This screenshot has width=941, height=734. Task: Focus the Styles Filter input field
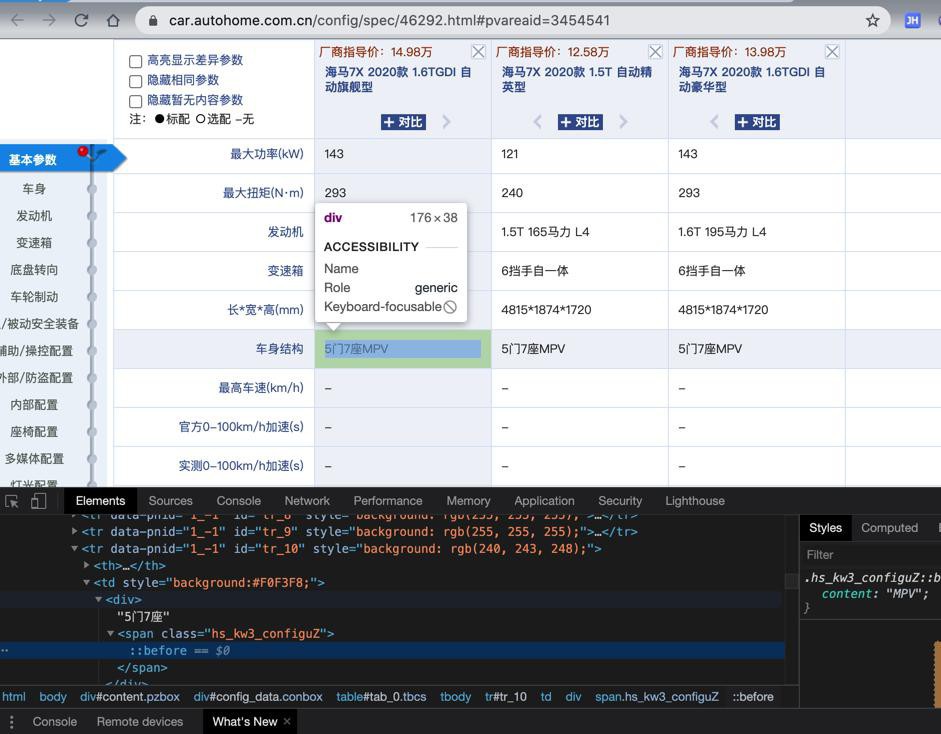[x=870, y=555]
